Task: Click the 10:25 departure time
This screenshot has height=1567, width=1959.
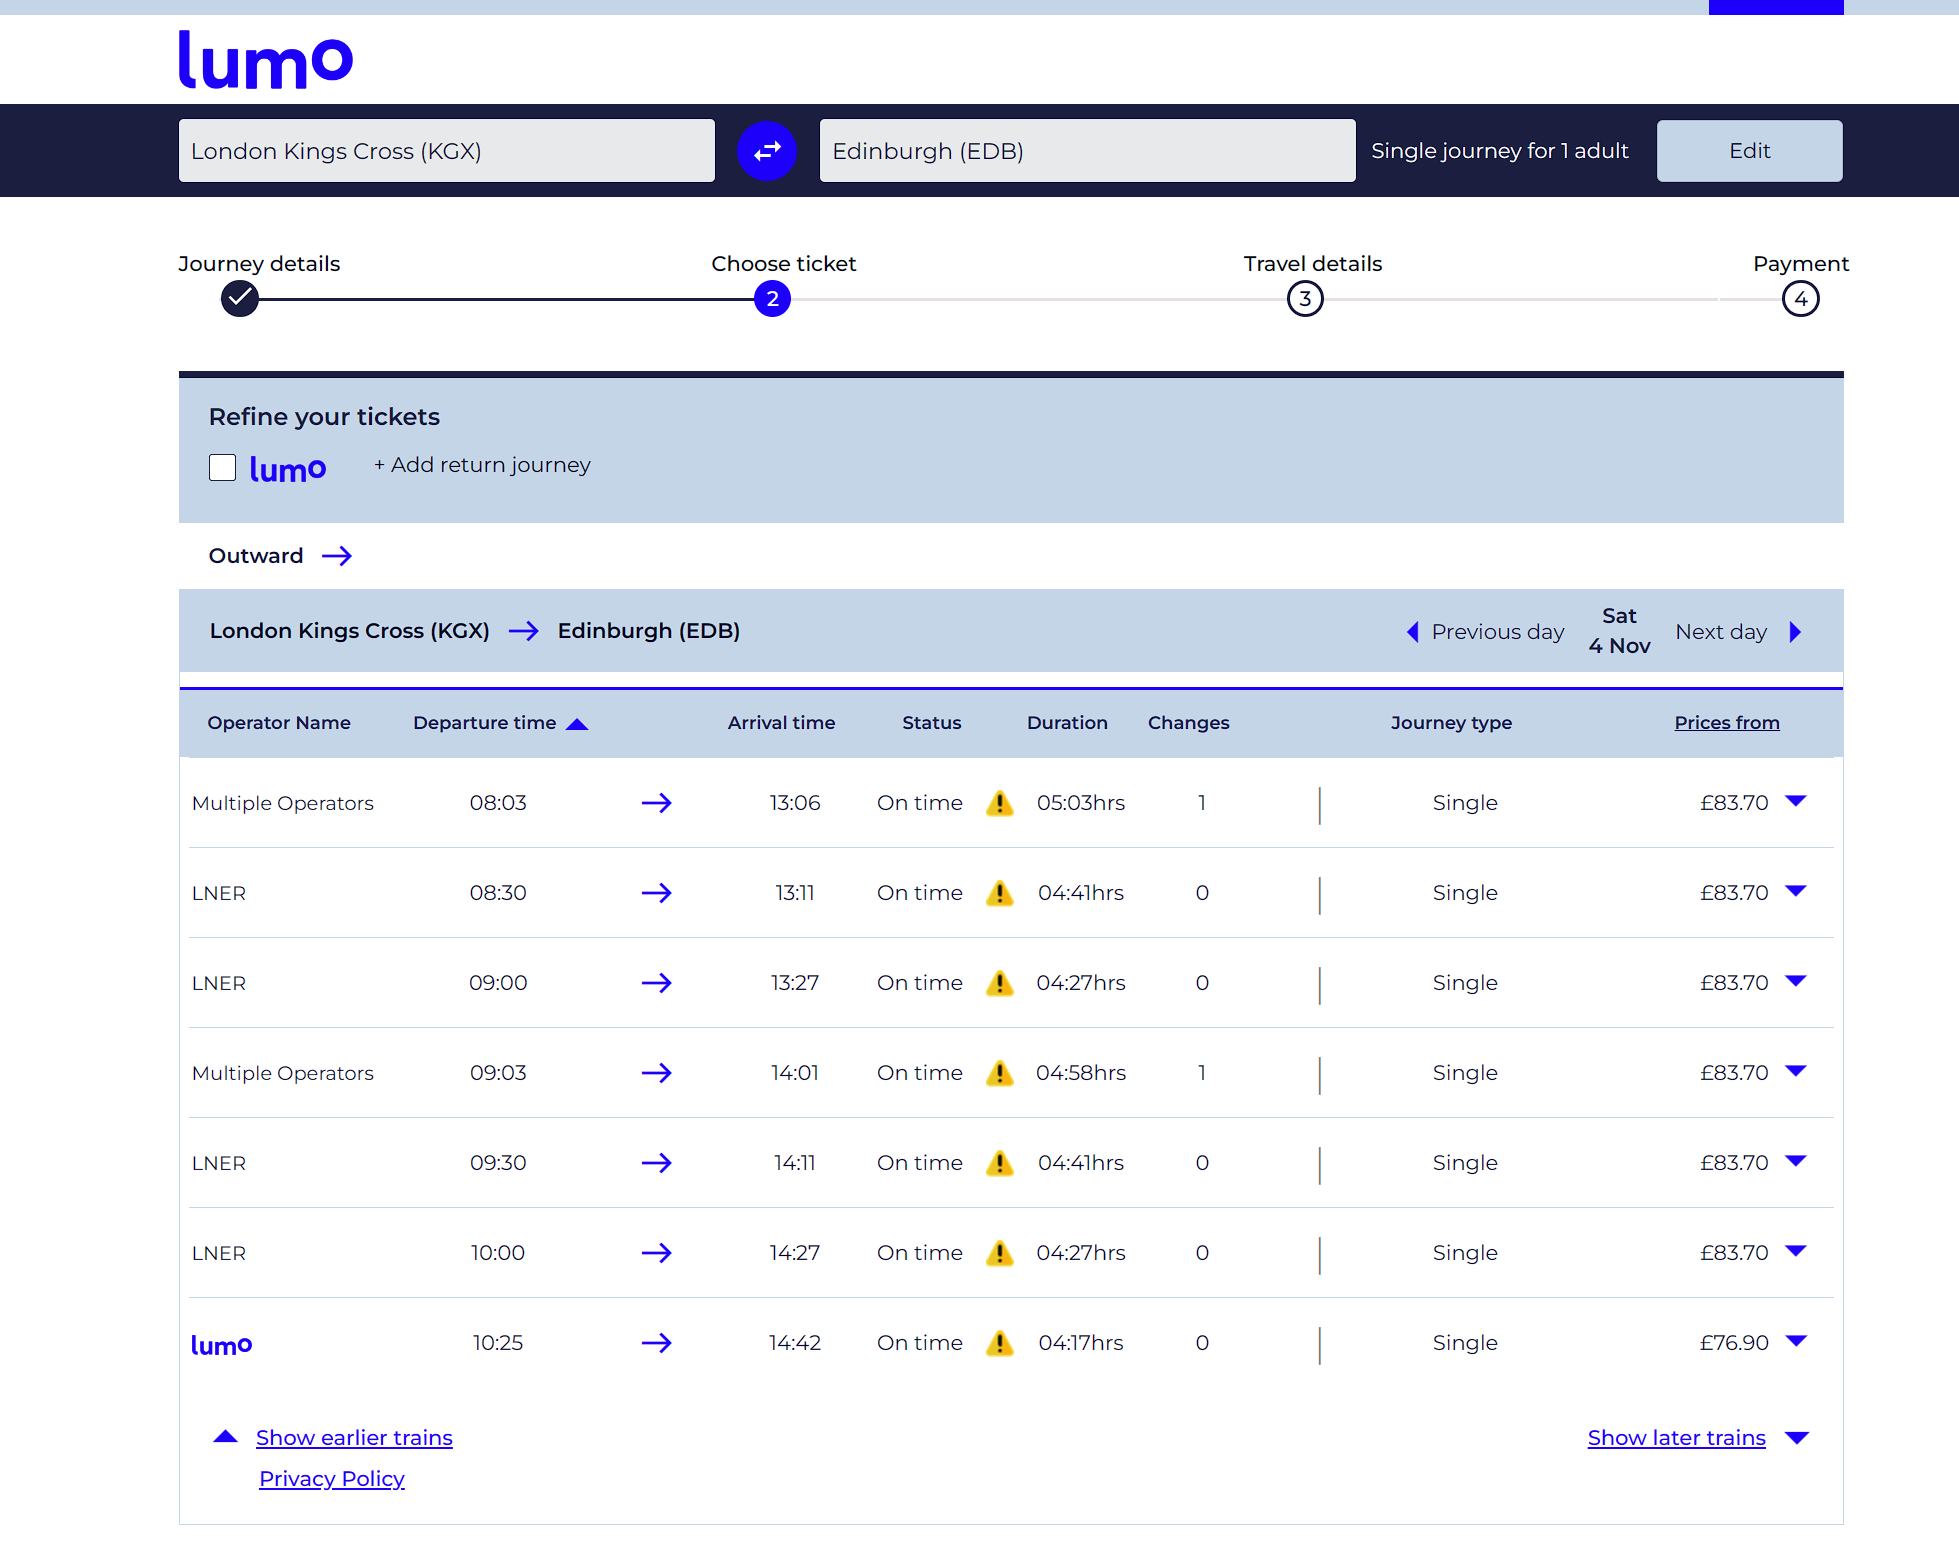Action: click(x=498, y=1343)
